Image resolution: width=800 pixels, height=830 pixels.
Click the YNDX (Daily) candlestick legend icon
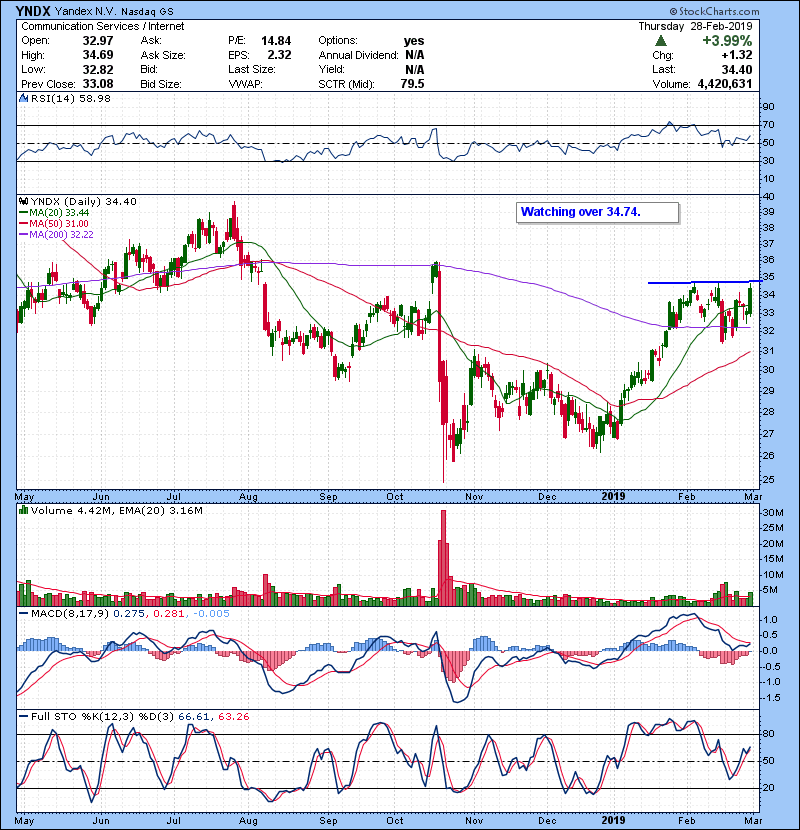pyautogui.click(x=23, y=201)
